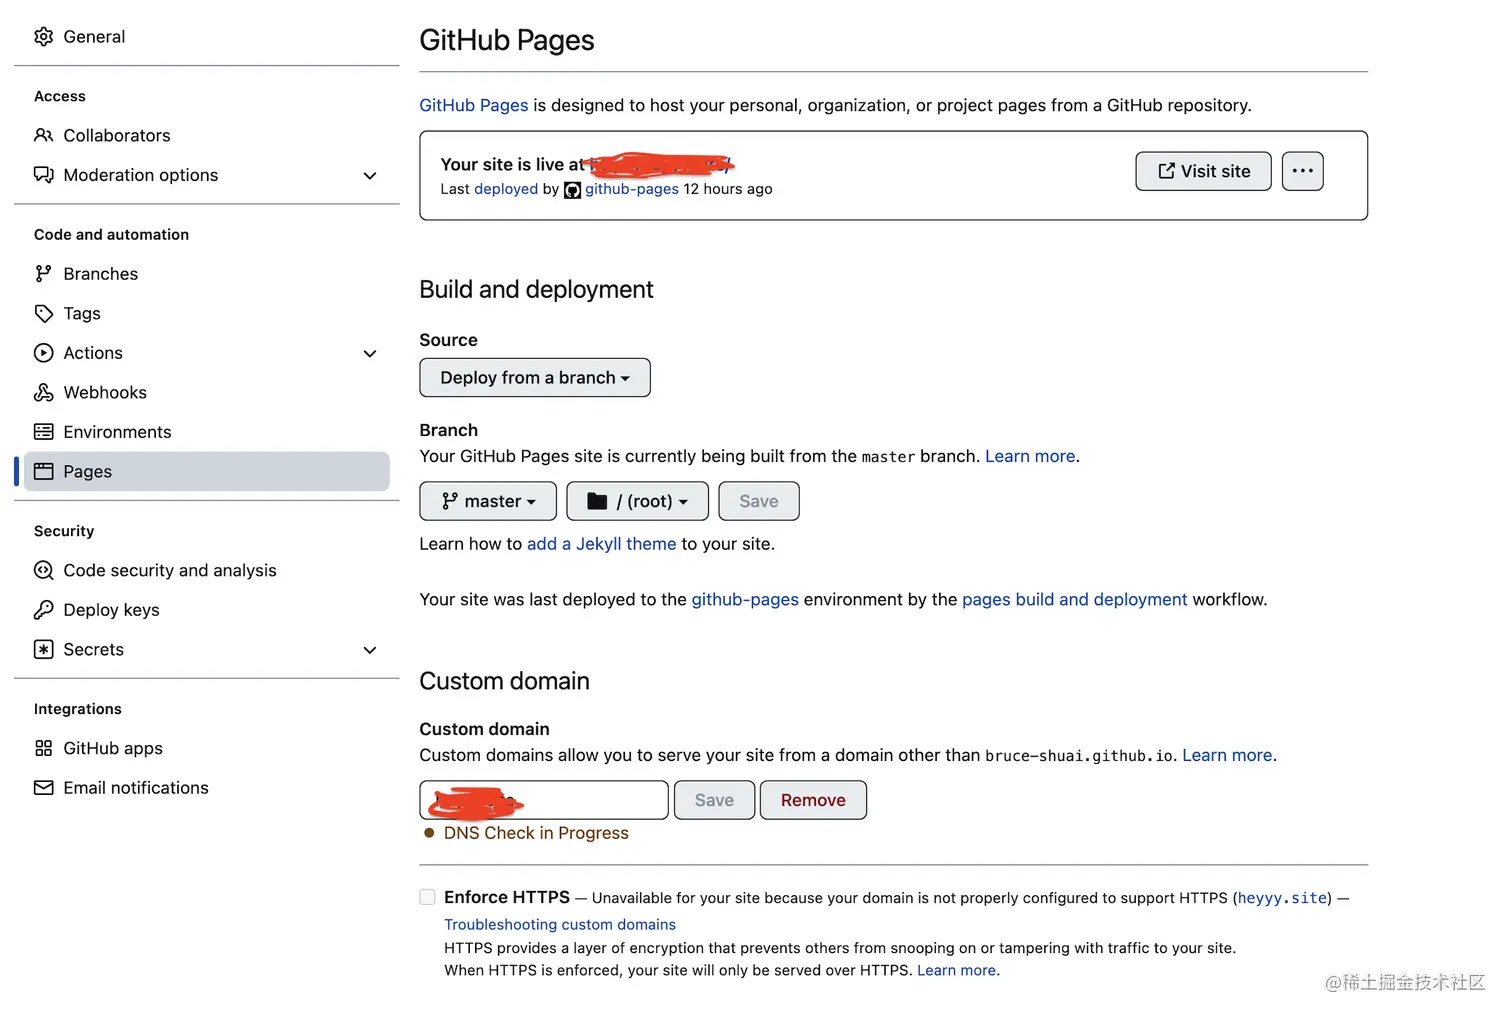Click the github-pages avatar icon

(x=572, y=190)
